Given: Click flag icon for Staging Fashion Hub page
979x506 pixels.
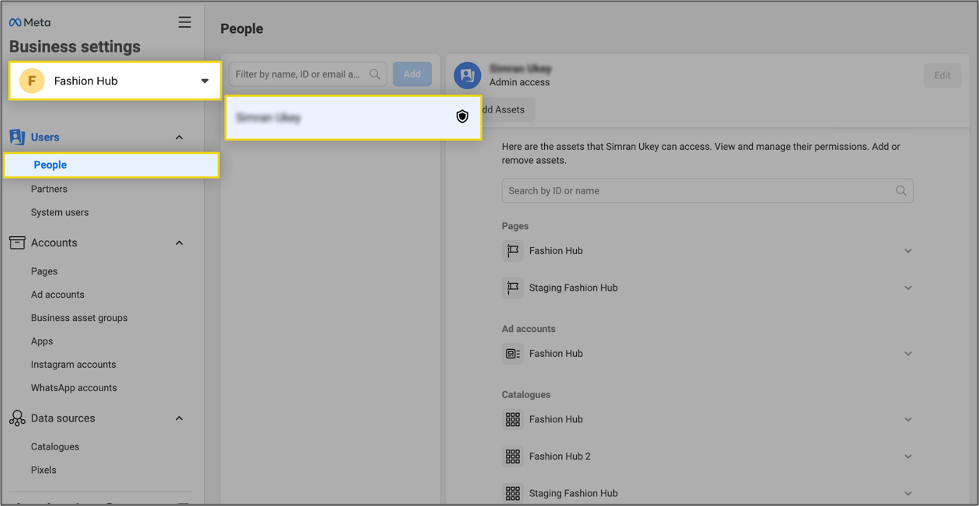Looking at the screenshot, I should (513, 288).
